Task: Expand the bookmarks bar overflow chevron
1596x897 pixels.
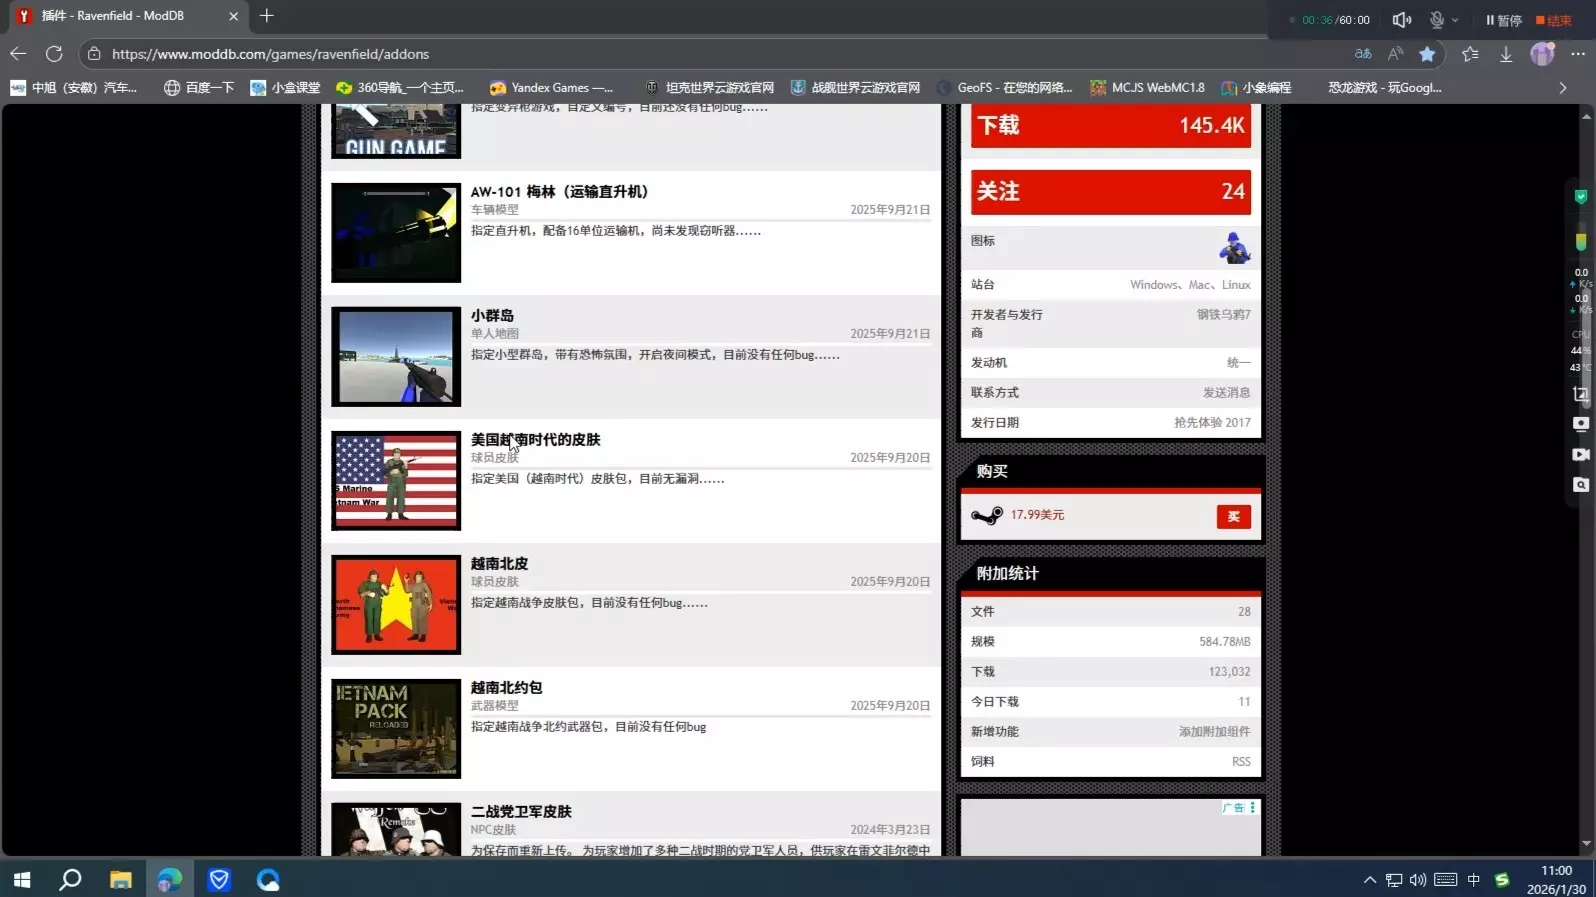Action: pos(1563,88)
